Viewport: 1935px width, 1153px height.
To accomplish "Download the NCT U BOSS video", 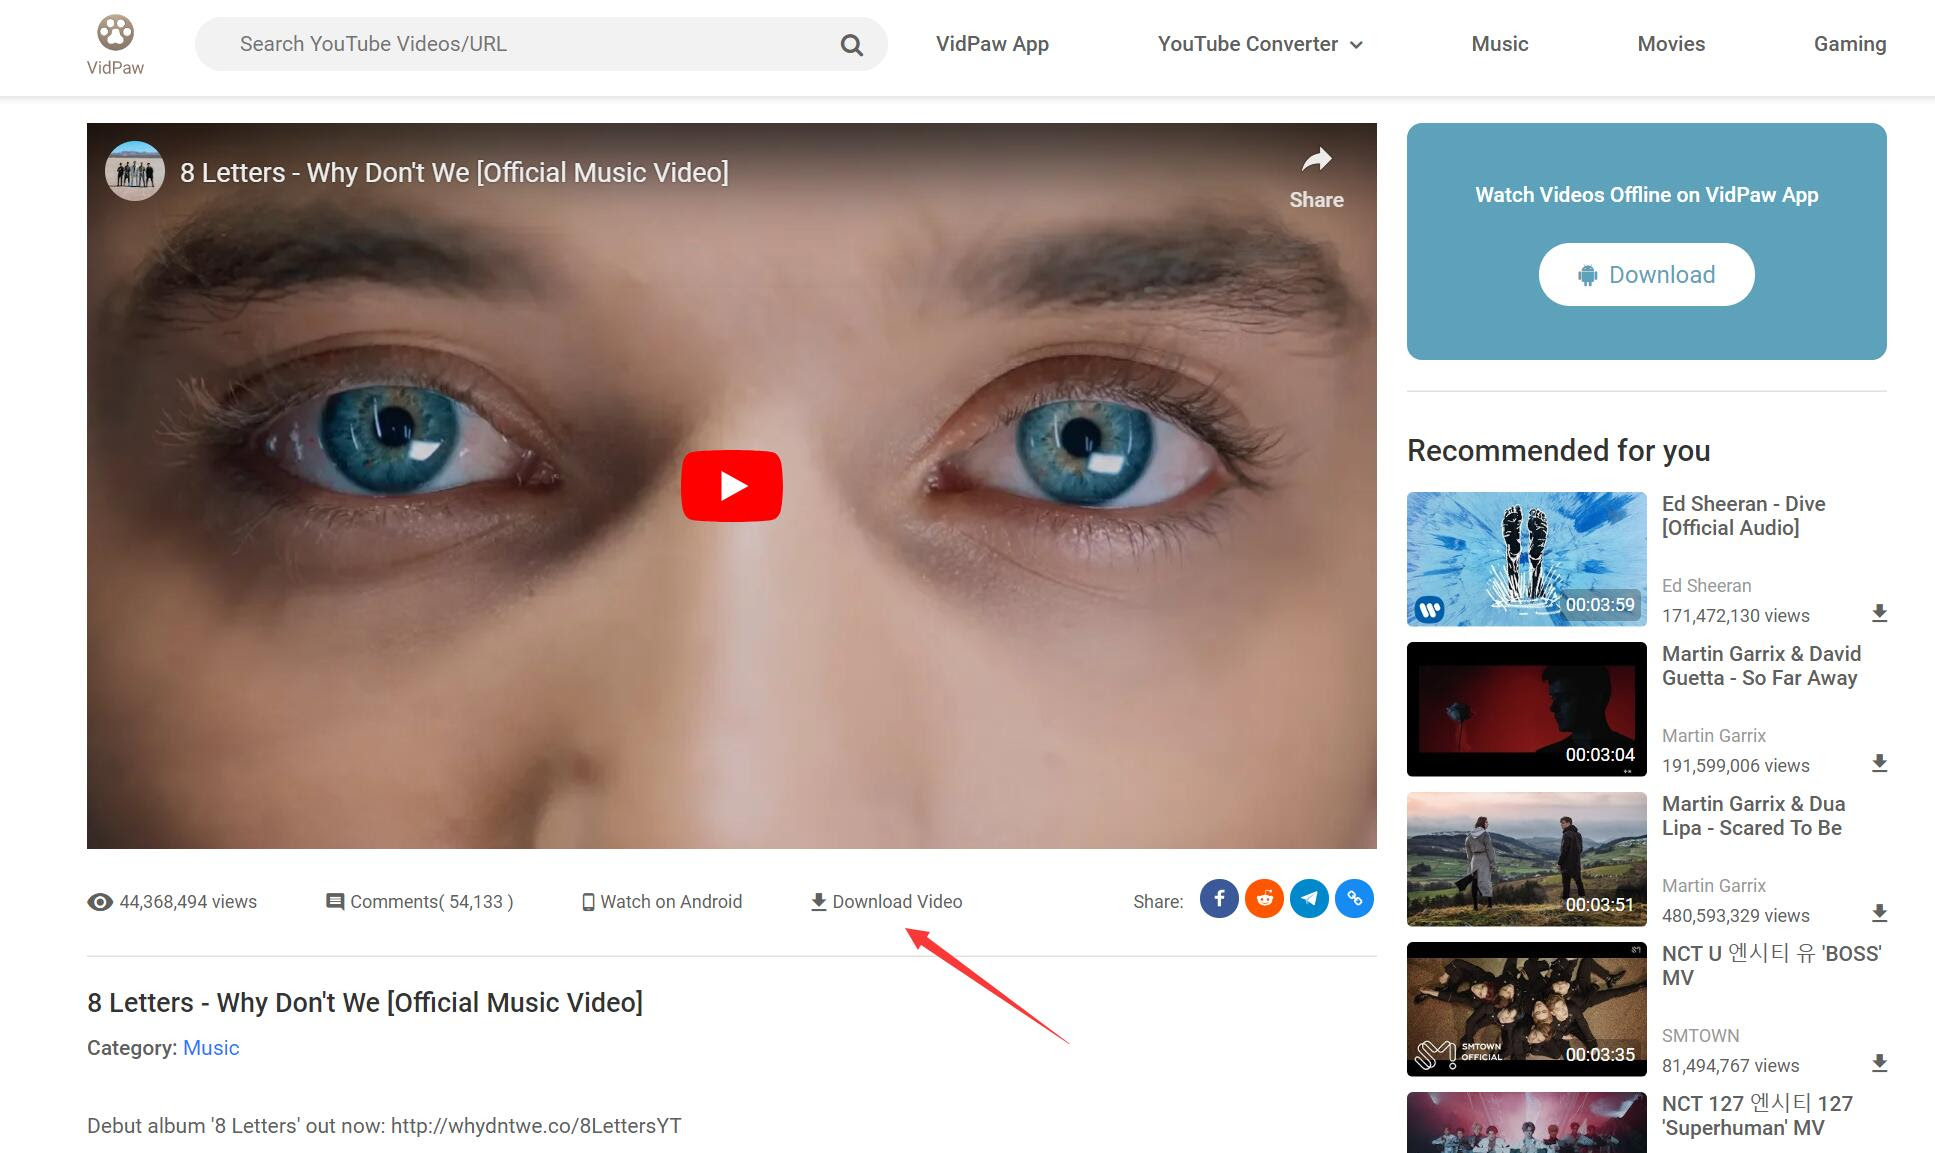I will [1879, 1063].
